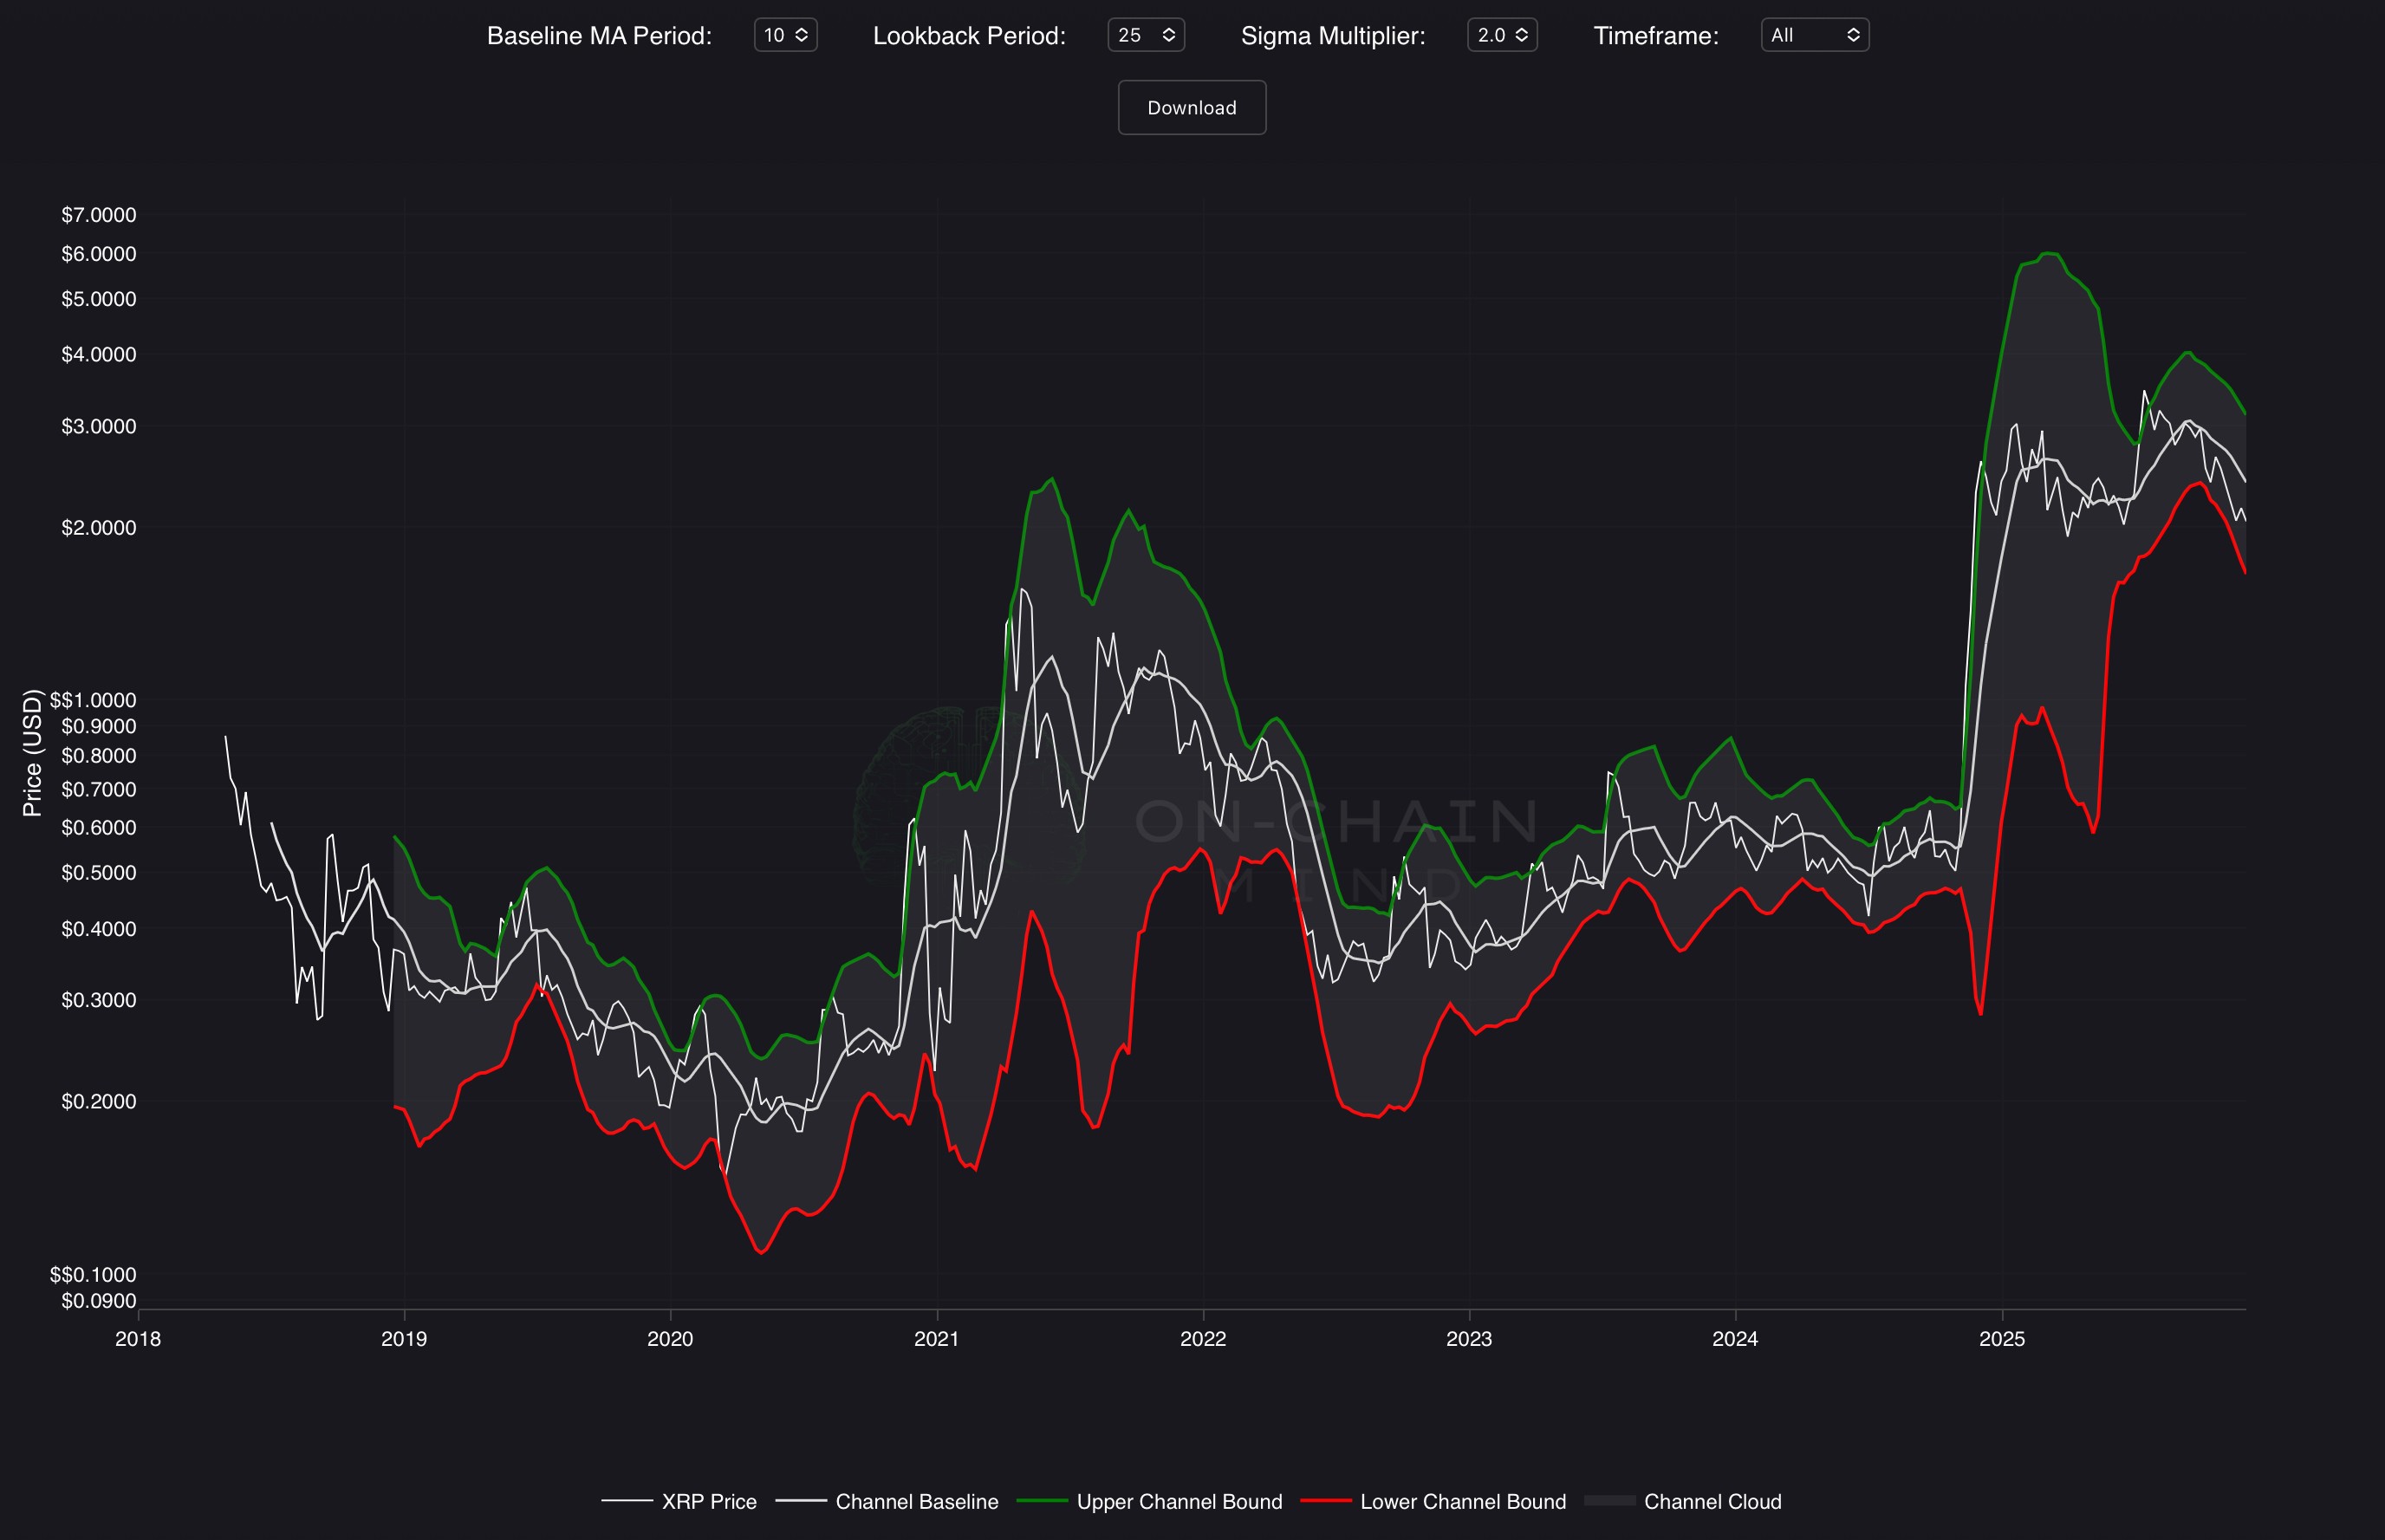Open the Lookback Period dropdown
The width and height of the screenshot is (2385, 1540).
click(1145, 35)
